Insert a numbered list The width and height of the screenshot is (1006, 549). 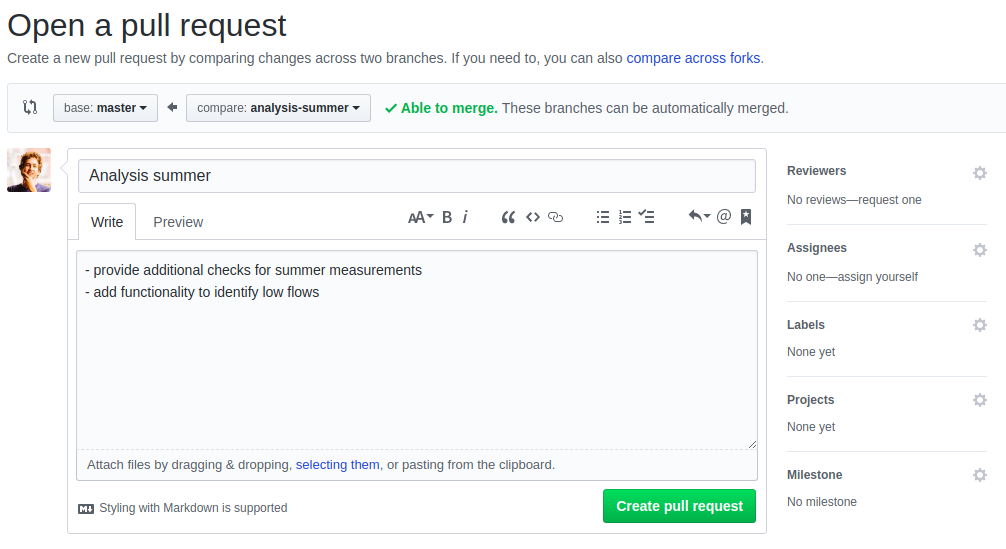click(625, 217)
